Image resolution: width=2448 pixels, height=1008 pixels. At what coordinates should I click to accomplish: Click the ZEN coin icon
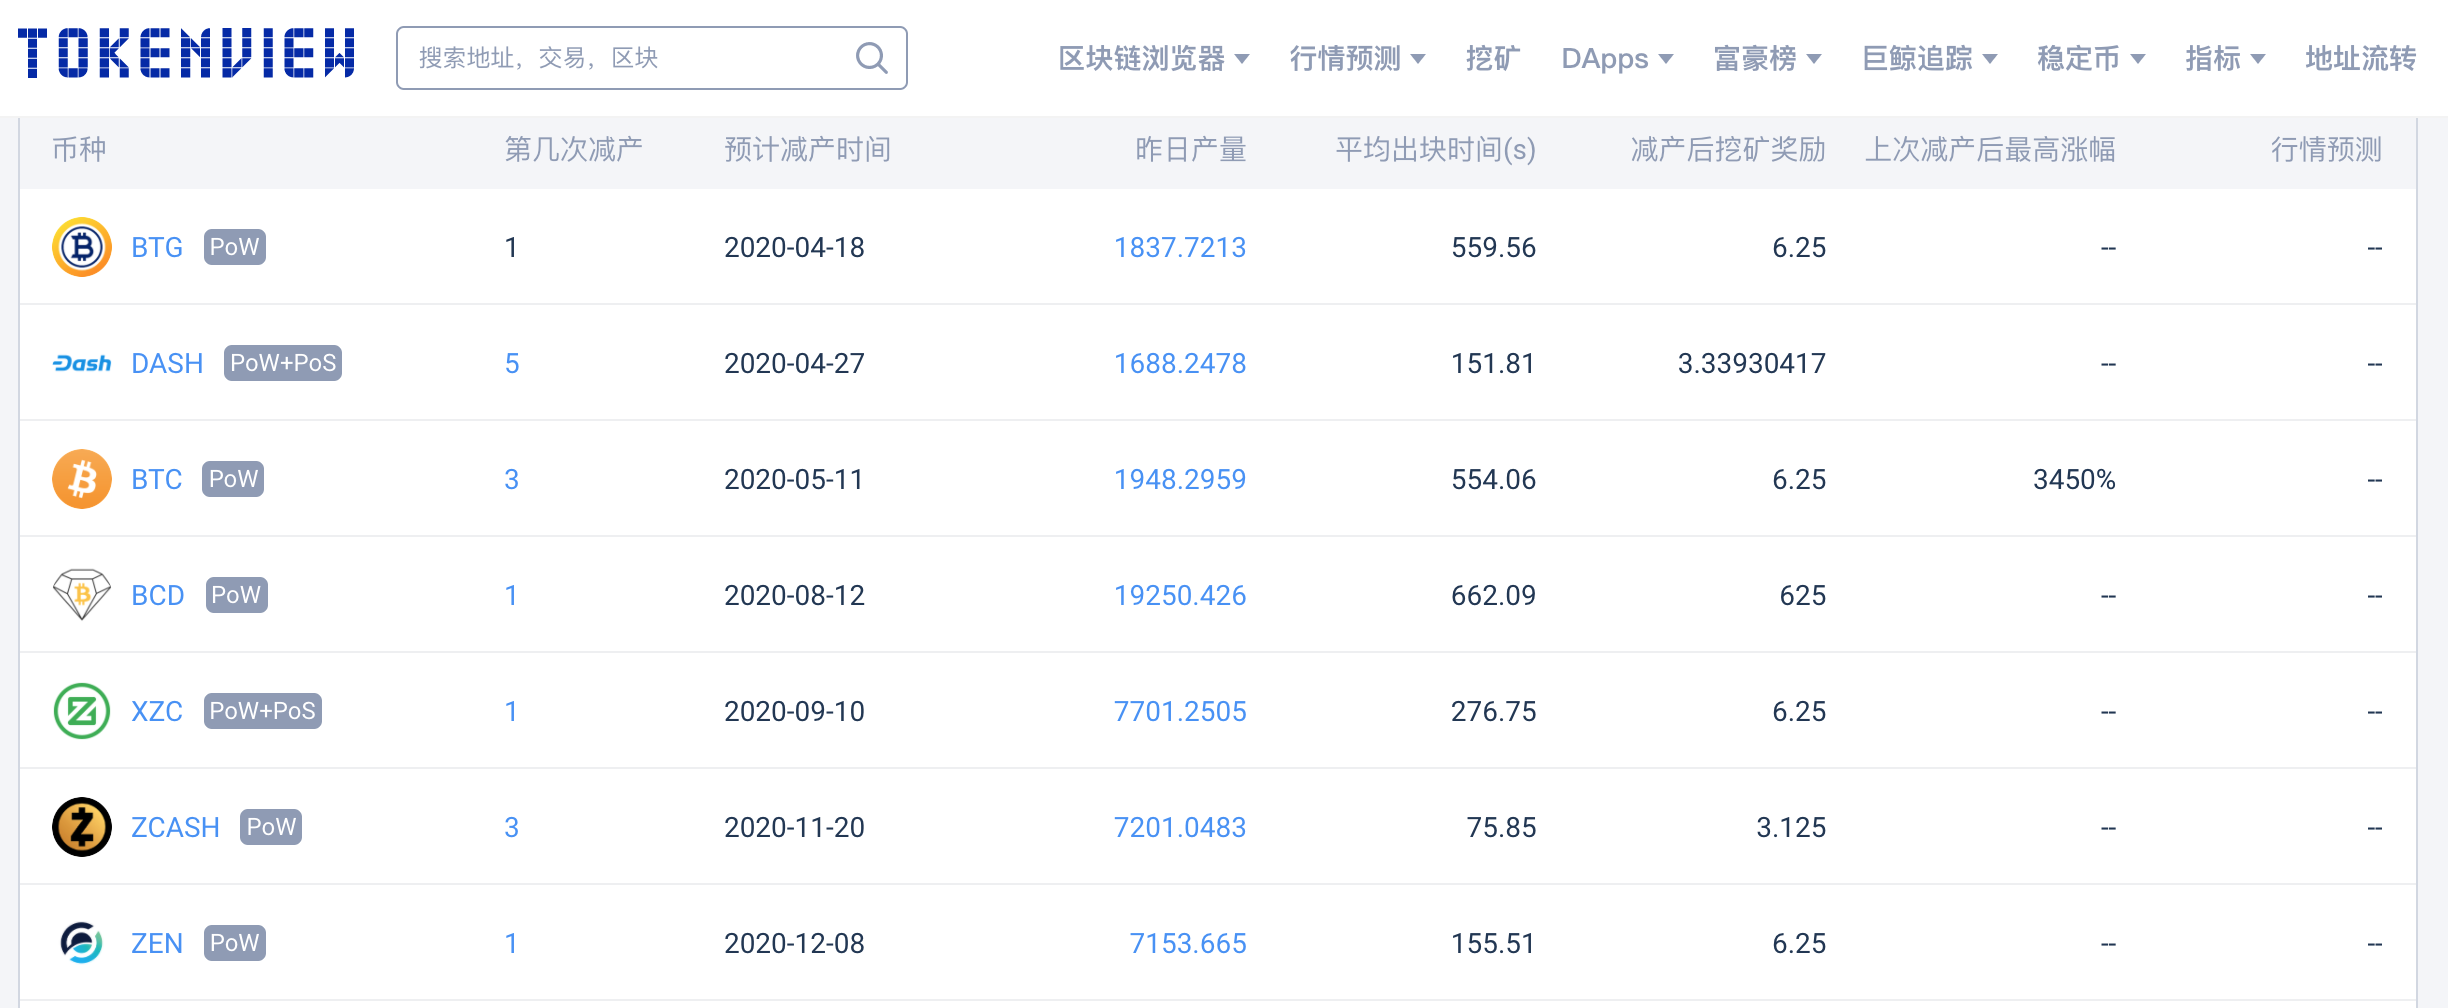point(82,943)
